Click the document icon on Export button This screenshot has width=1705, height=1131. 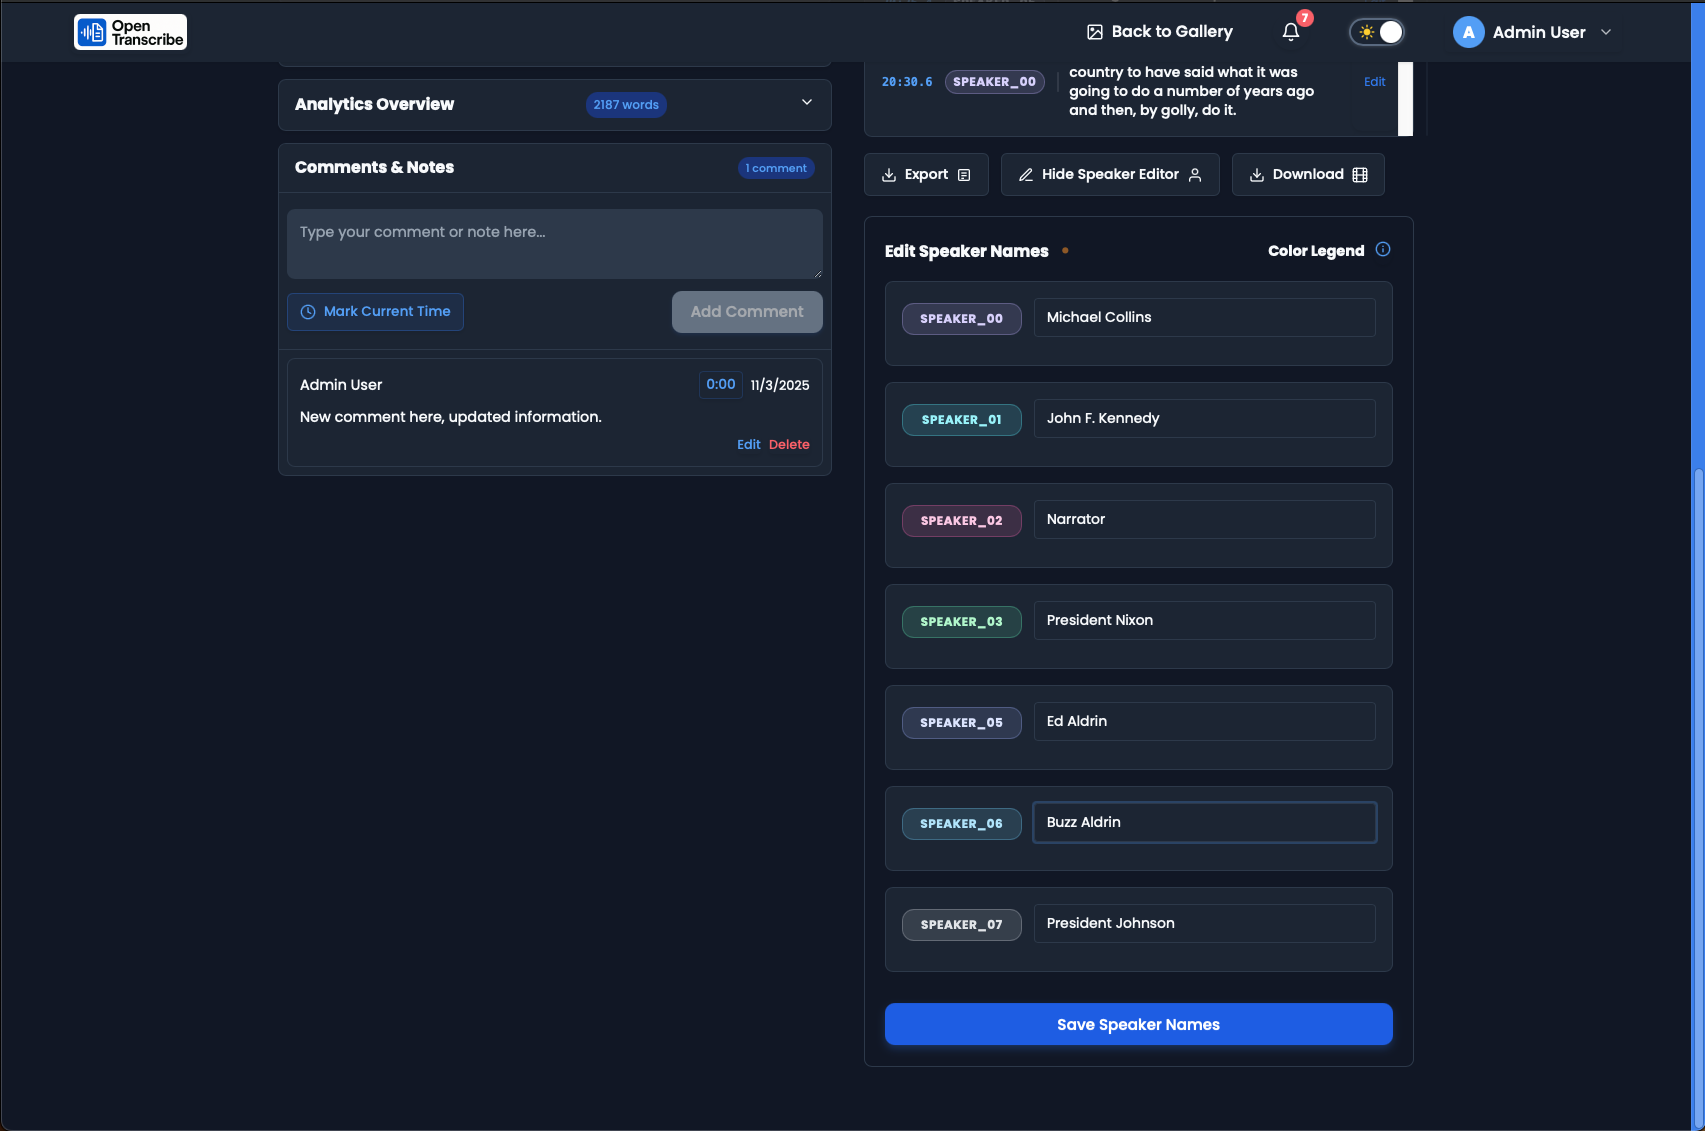point(964,175)
